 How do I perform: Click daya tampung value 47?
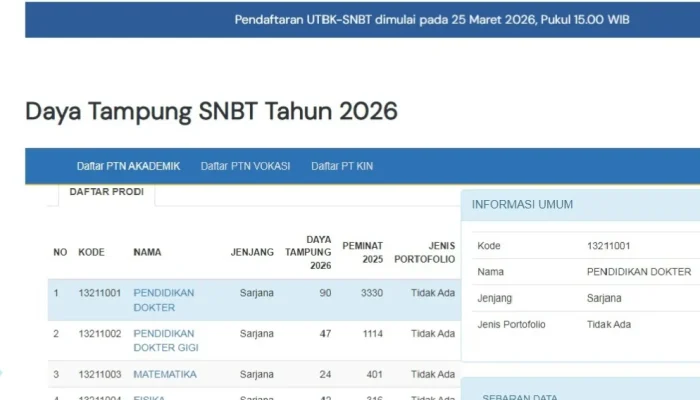(325, 333)
